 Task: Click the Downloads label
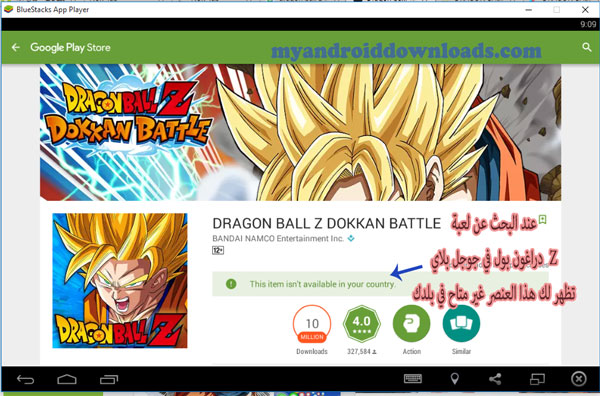tap(312, 351)
